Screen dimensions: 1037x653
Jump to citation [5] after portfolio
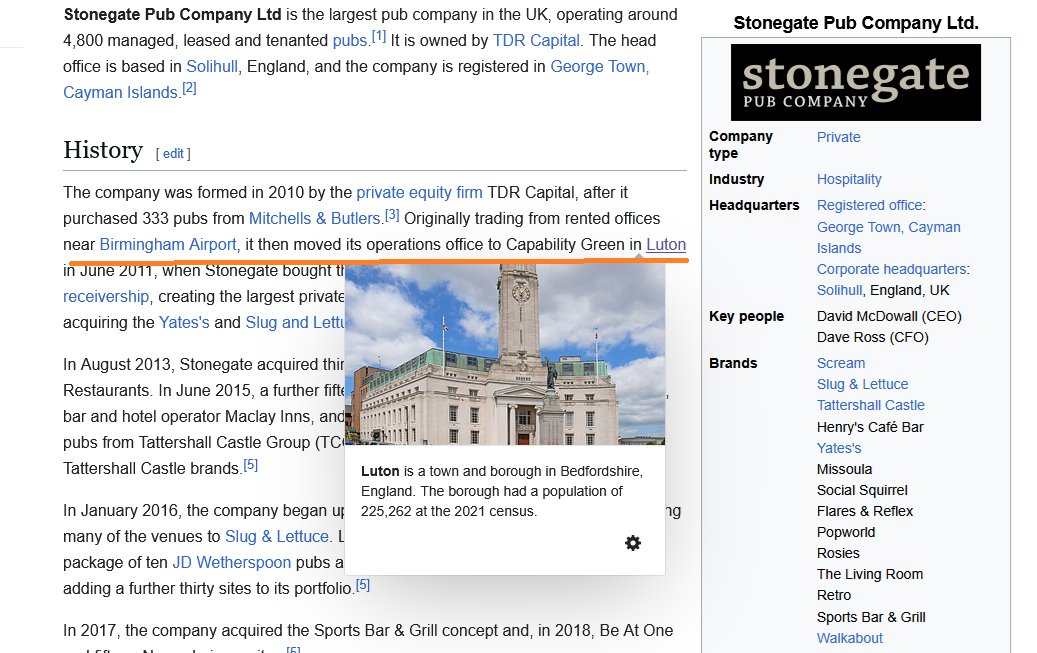(x=362, y=585)
